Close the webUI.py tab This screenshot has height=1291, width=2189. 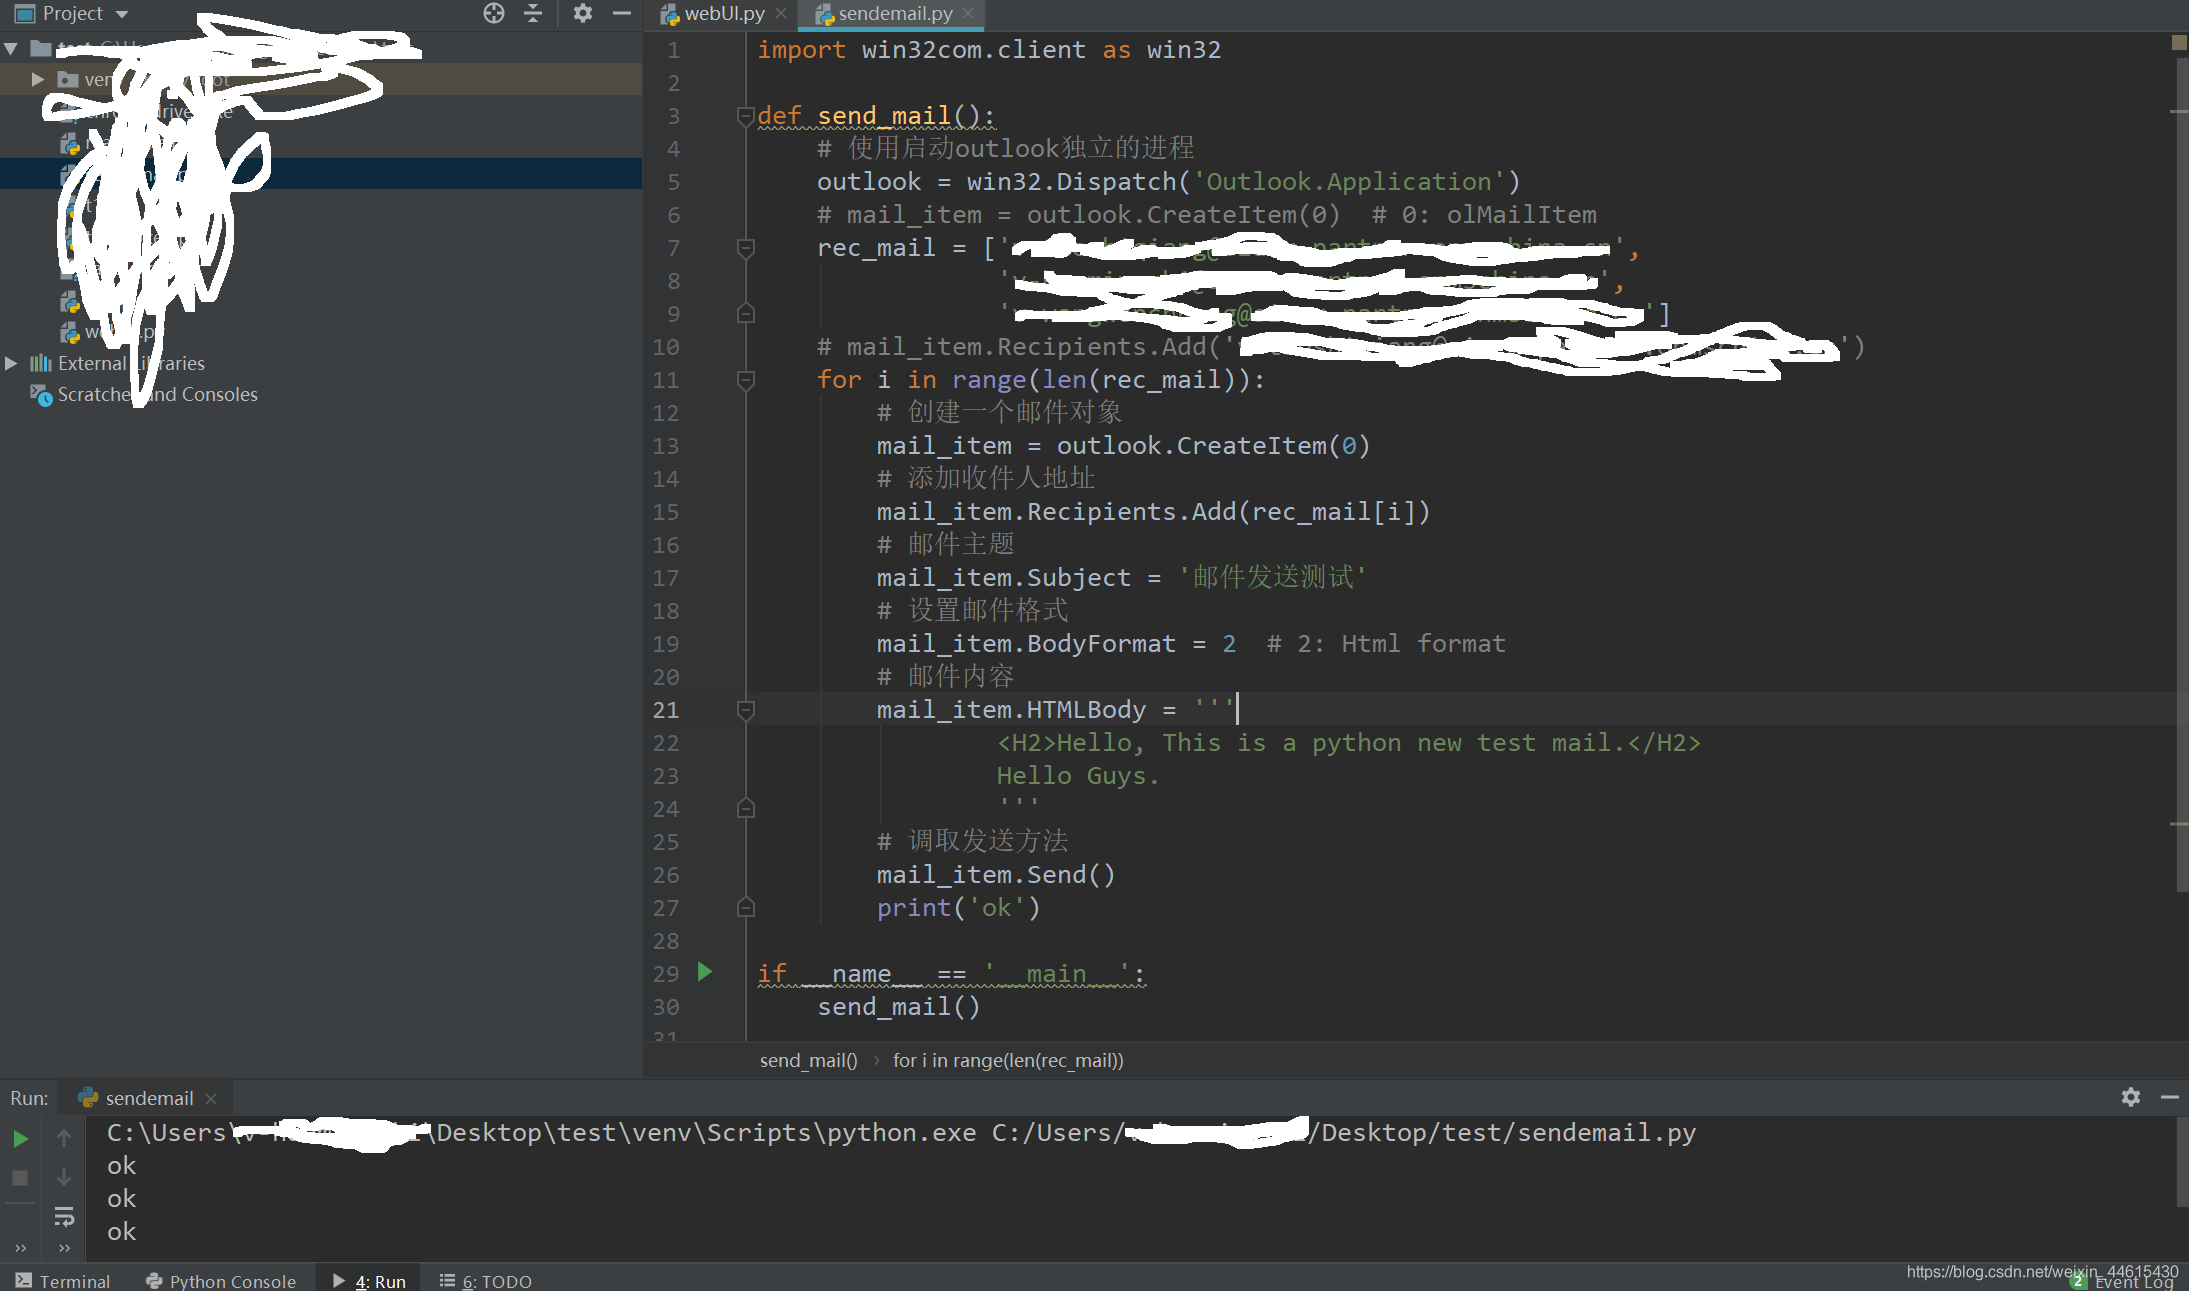(x=781, y=13)
